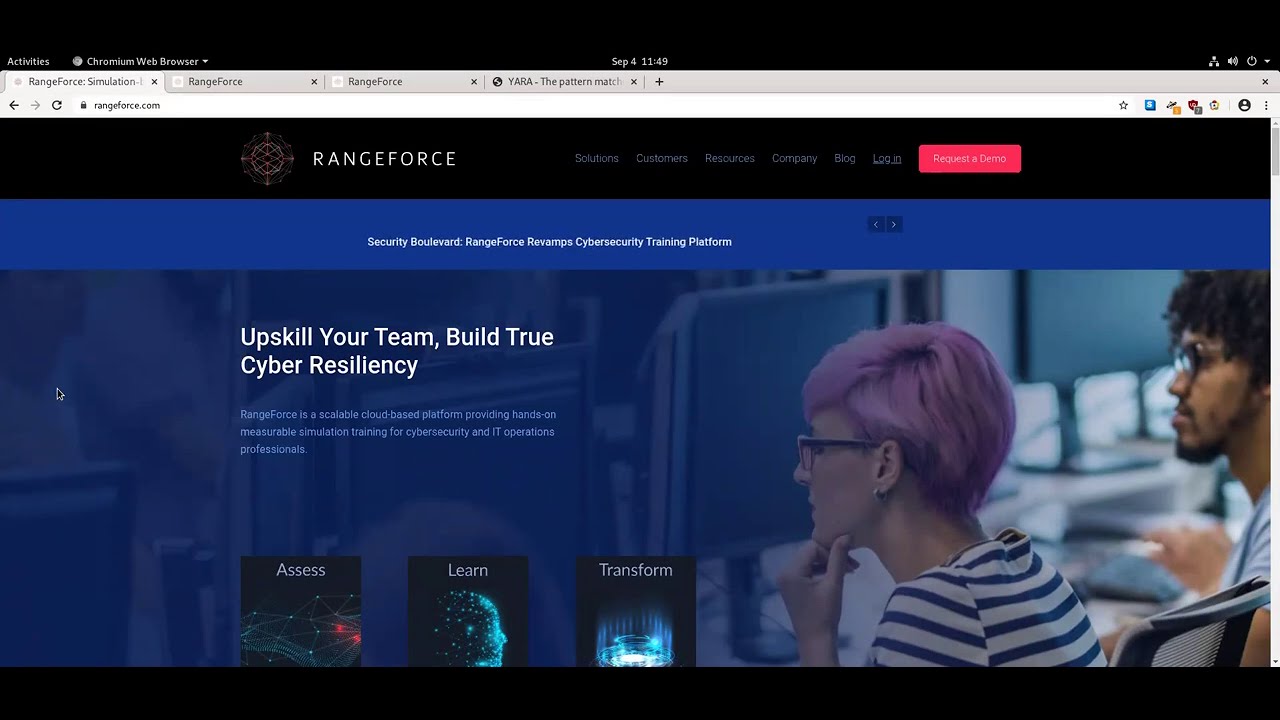
Task: Show next news banner item
Action: click(894, 224)
